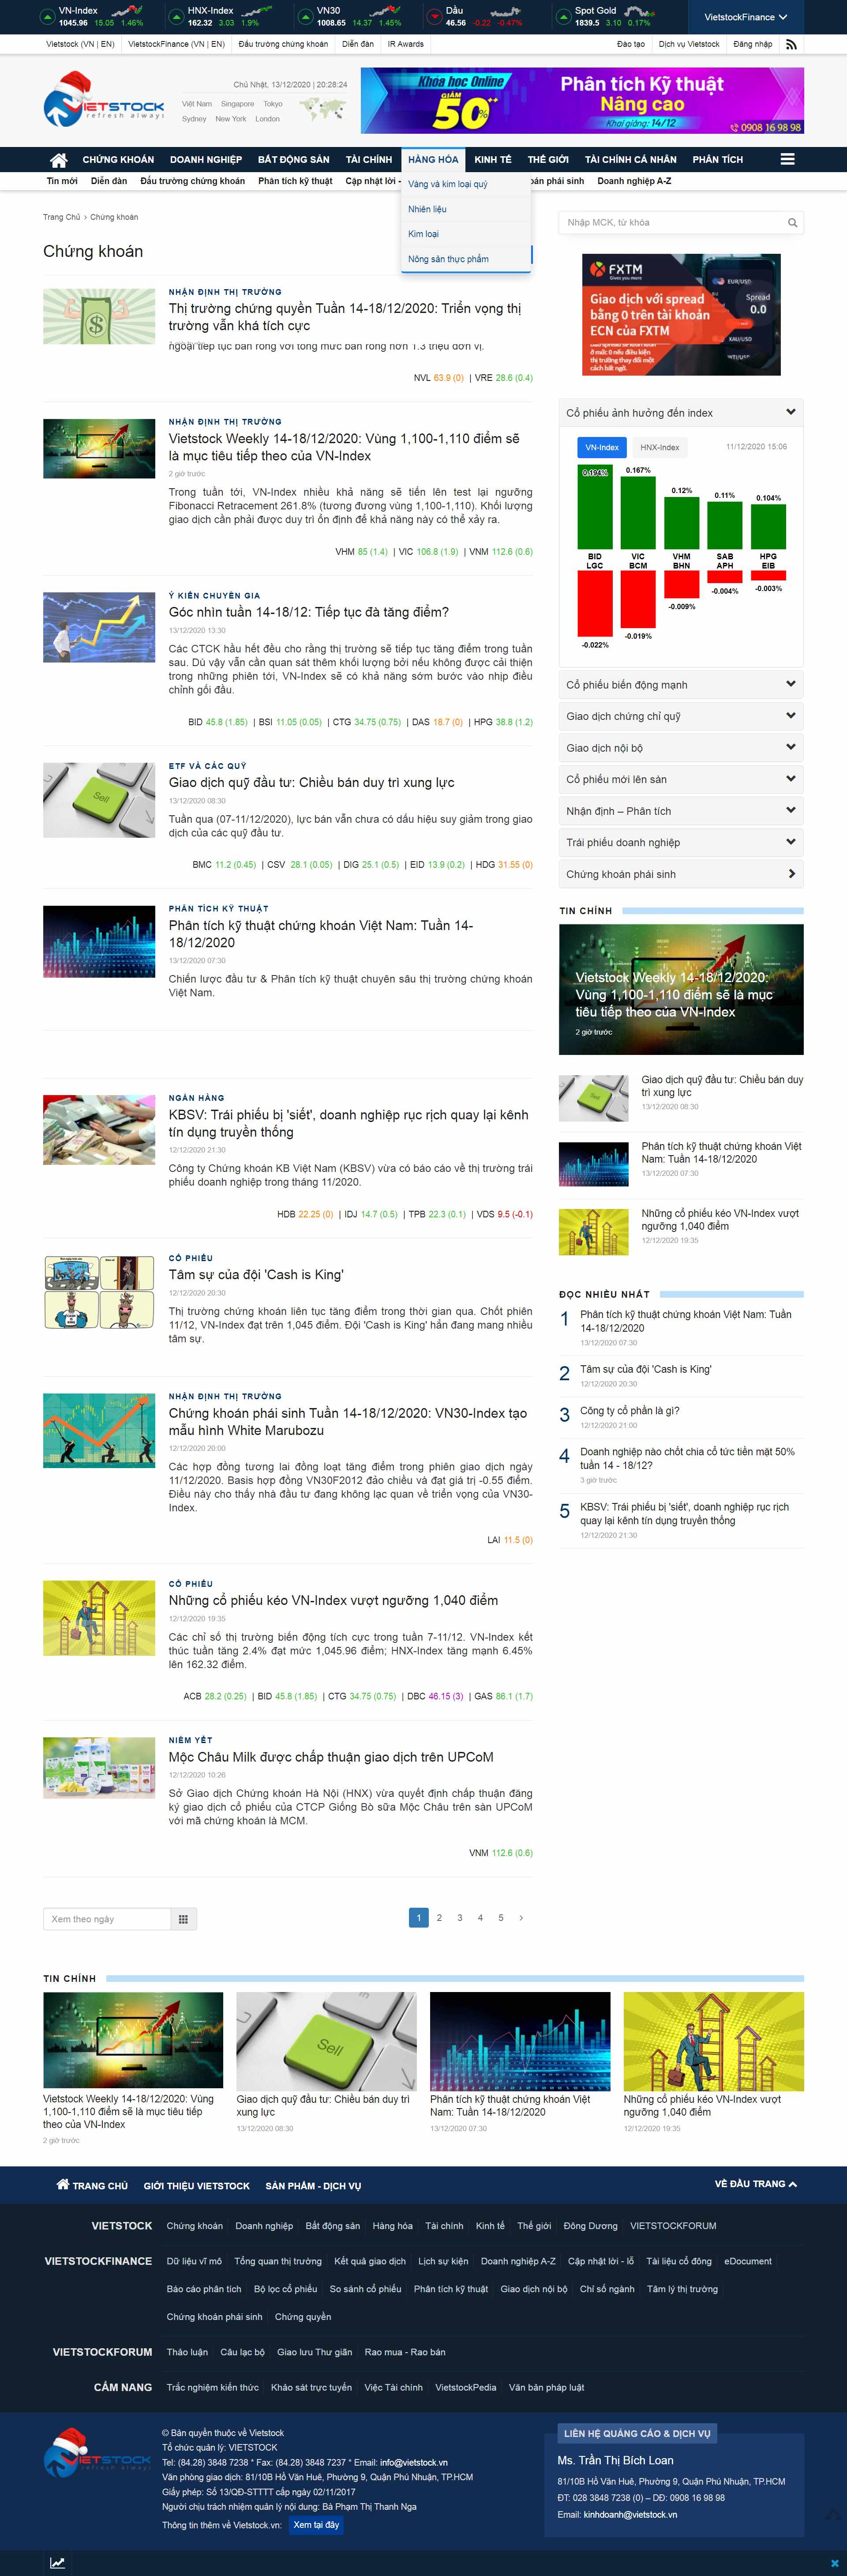Open the calendar grid icon by date field
847x2576 pixels.
click(183, 1919)
